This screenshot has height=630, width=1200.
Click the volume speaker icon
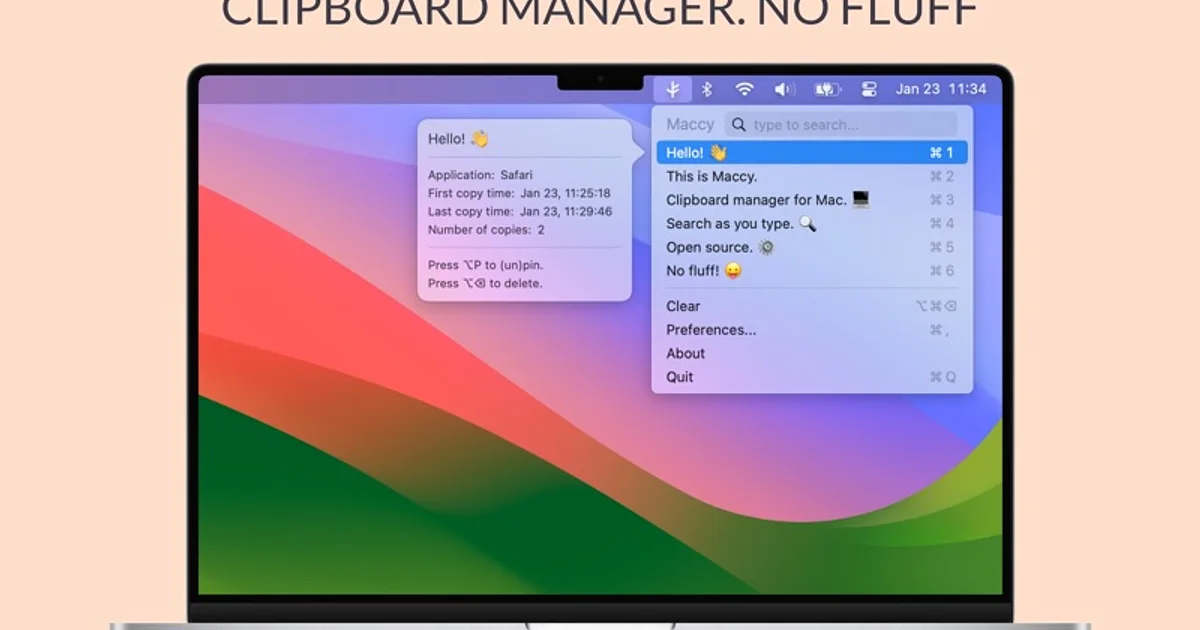point(784,89)
